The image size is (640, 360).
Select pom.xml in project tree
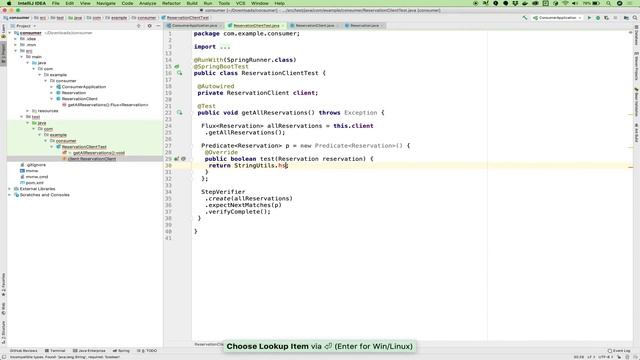tap(34, 183)
